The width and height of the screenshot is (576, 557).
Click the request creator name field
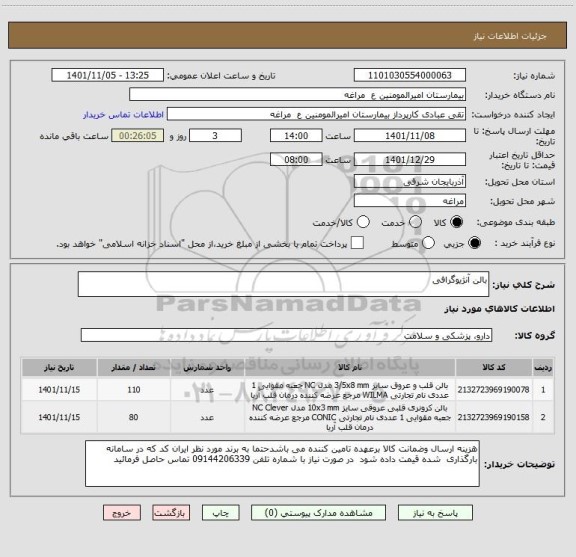coord(316,114)
